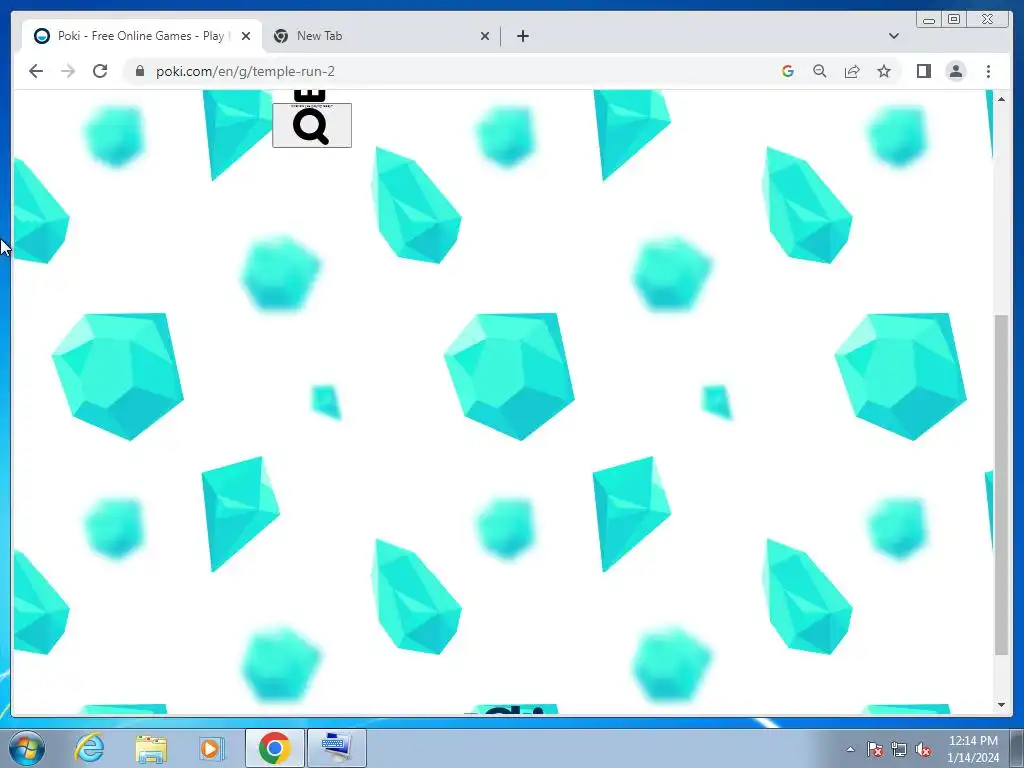1024x768 pixels.
Task: Select the Chrome taskbar button
Action: (274, 748)
